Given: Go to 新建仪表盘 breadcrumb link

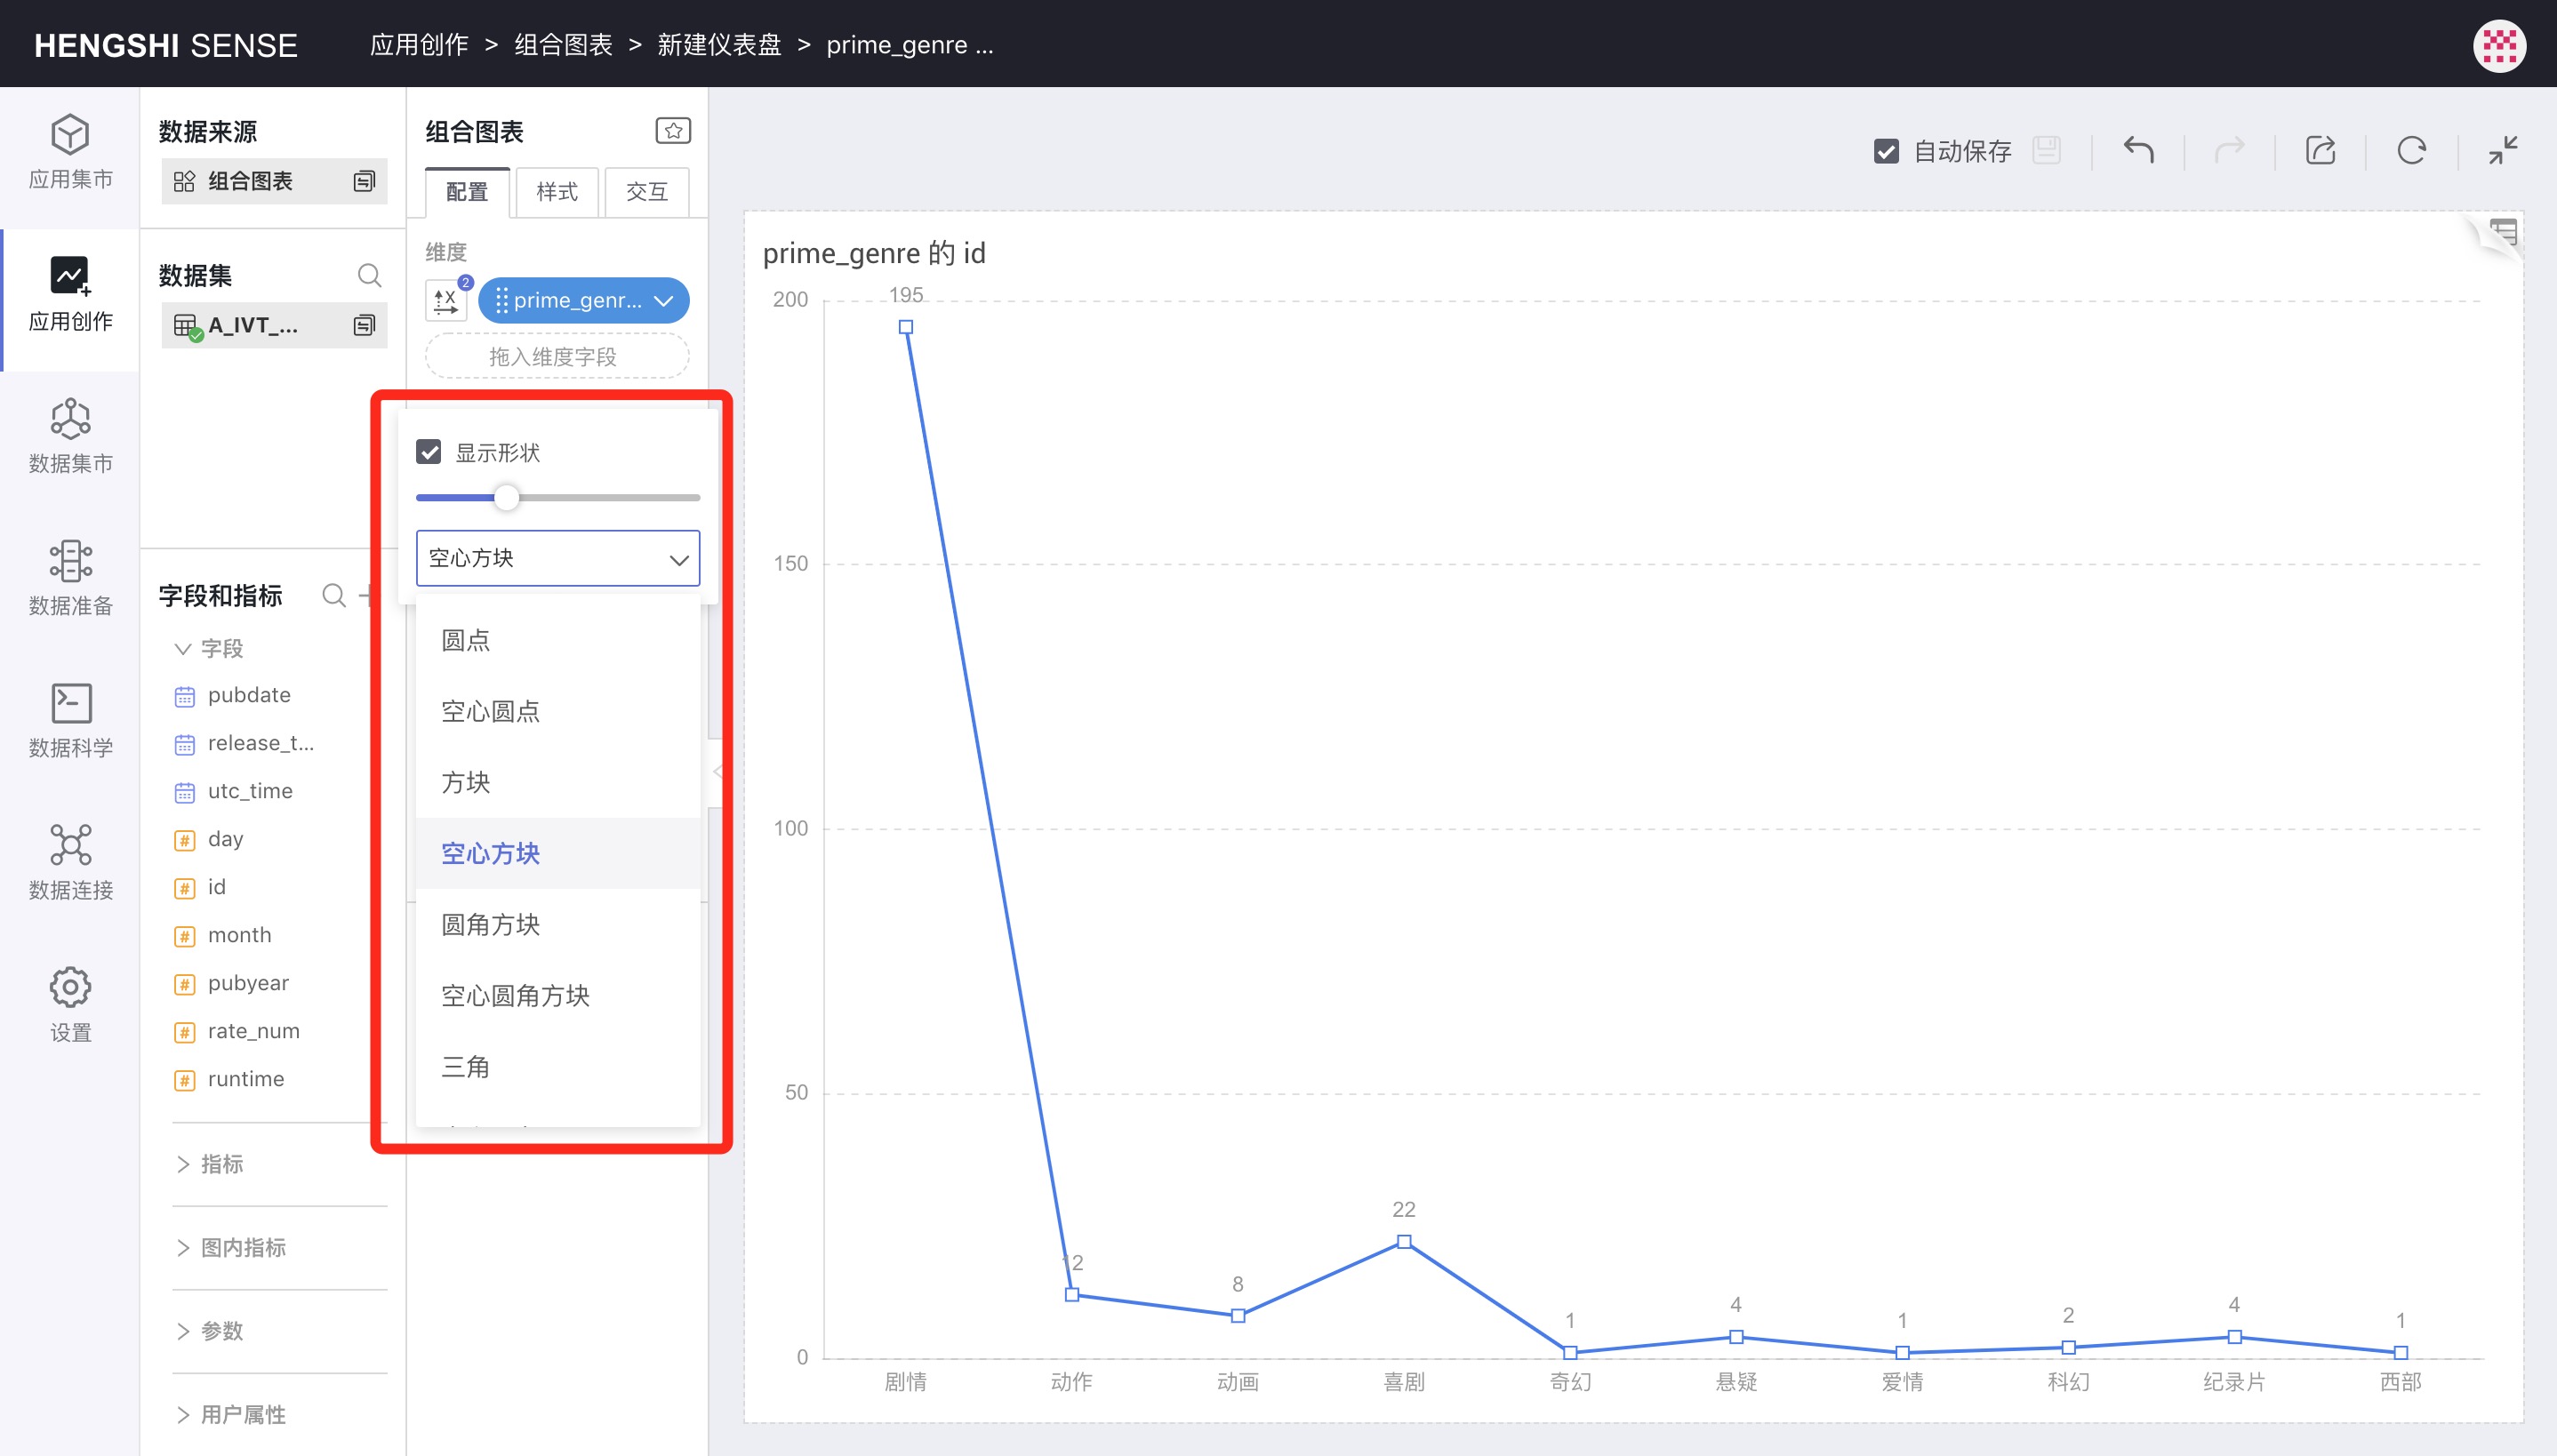Looking at the screenshot, I should tap(719, 45).
